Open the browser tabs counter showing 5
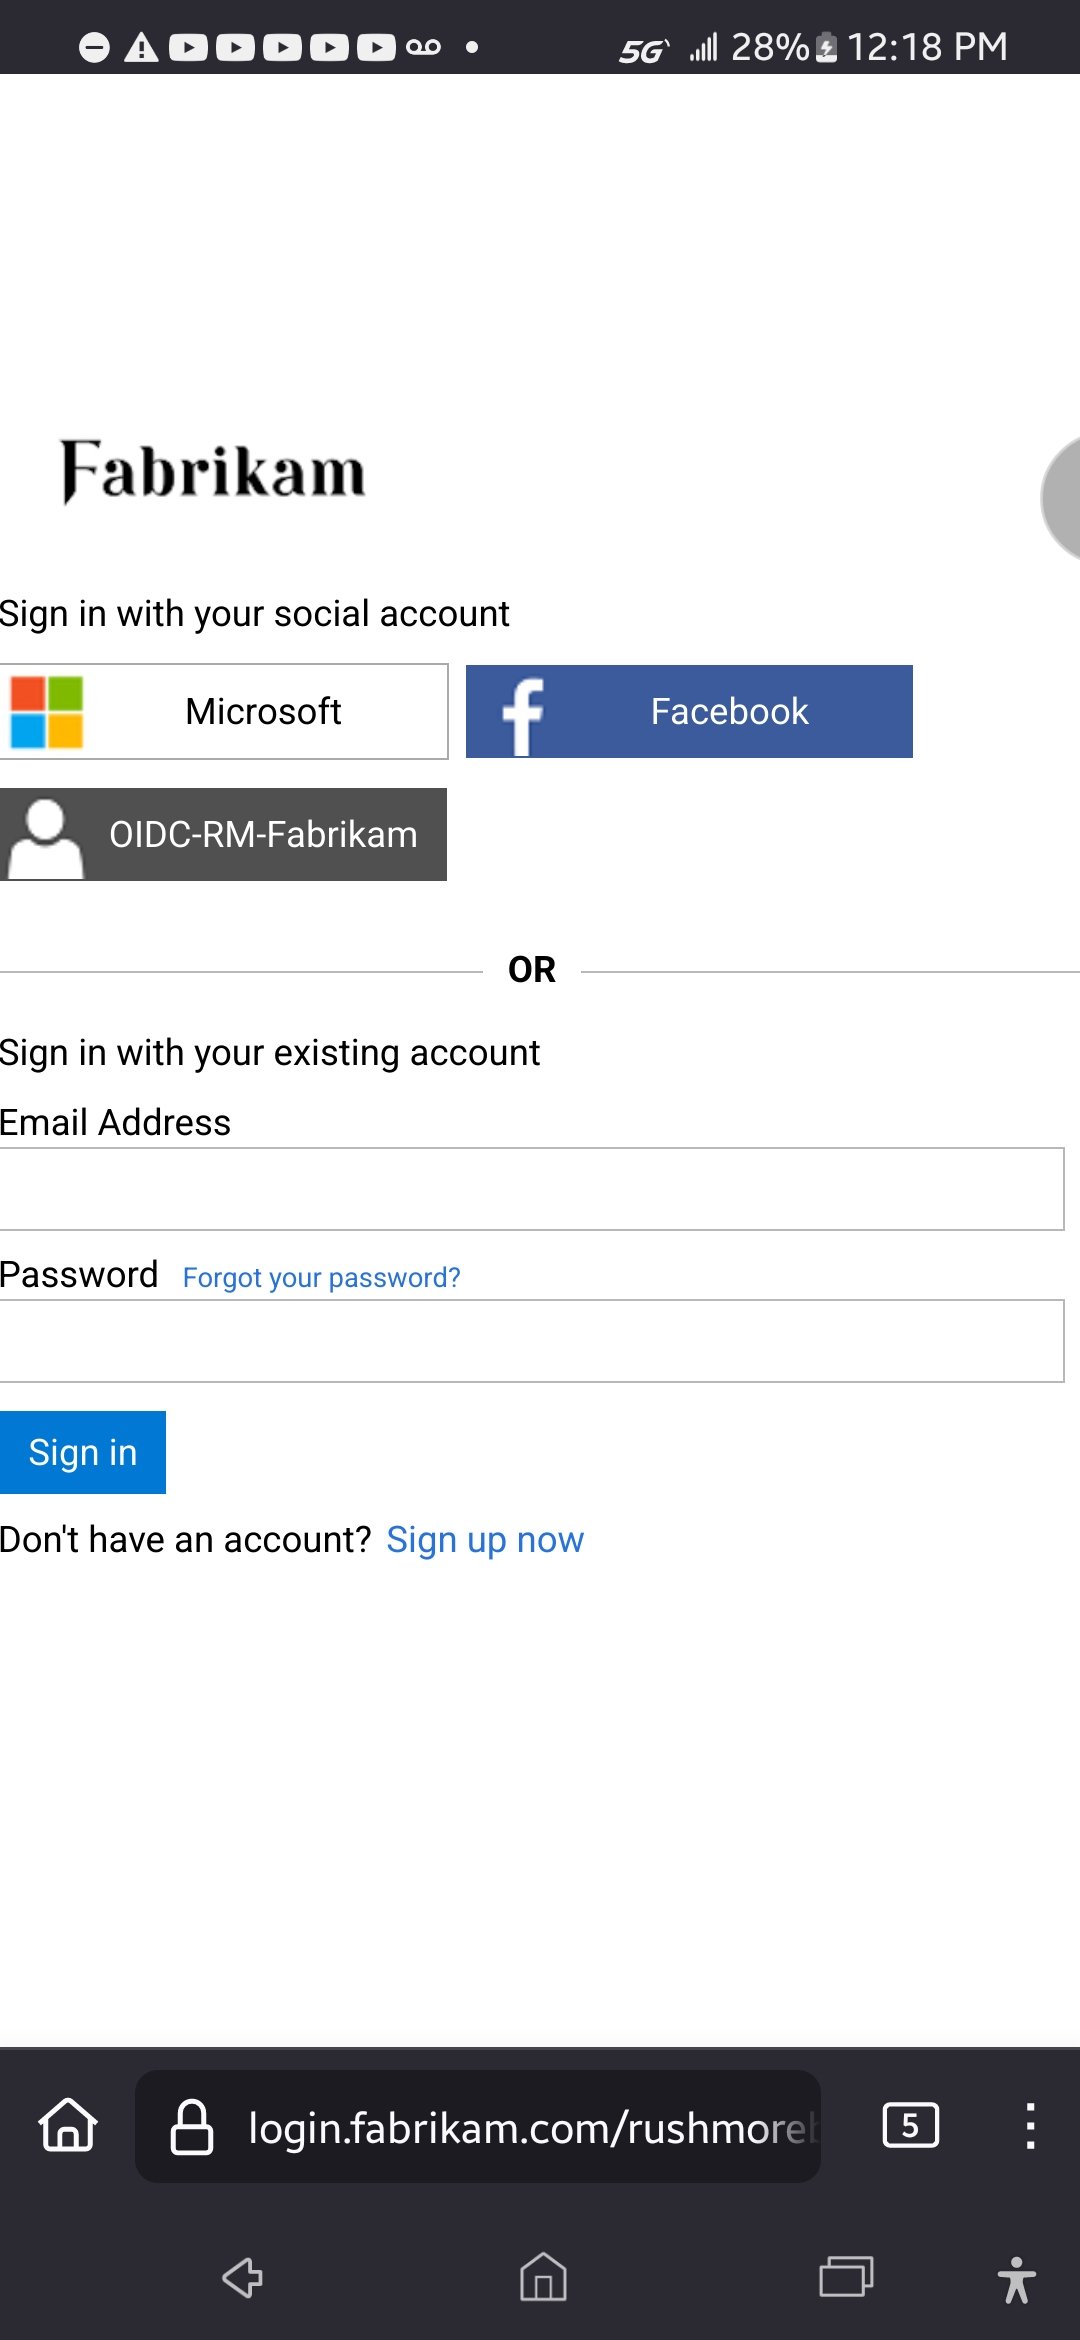The height and width of the screenshot is (2340, 1080). (x=910, y=2125)
